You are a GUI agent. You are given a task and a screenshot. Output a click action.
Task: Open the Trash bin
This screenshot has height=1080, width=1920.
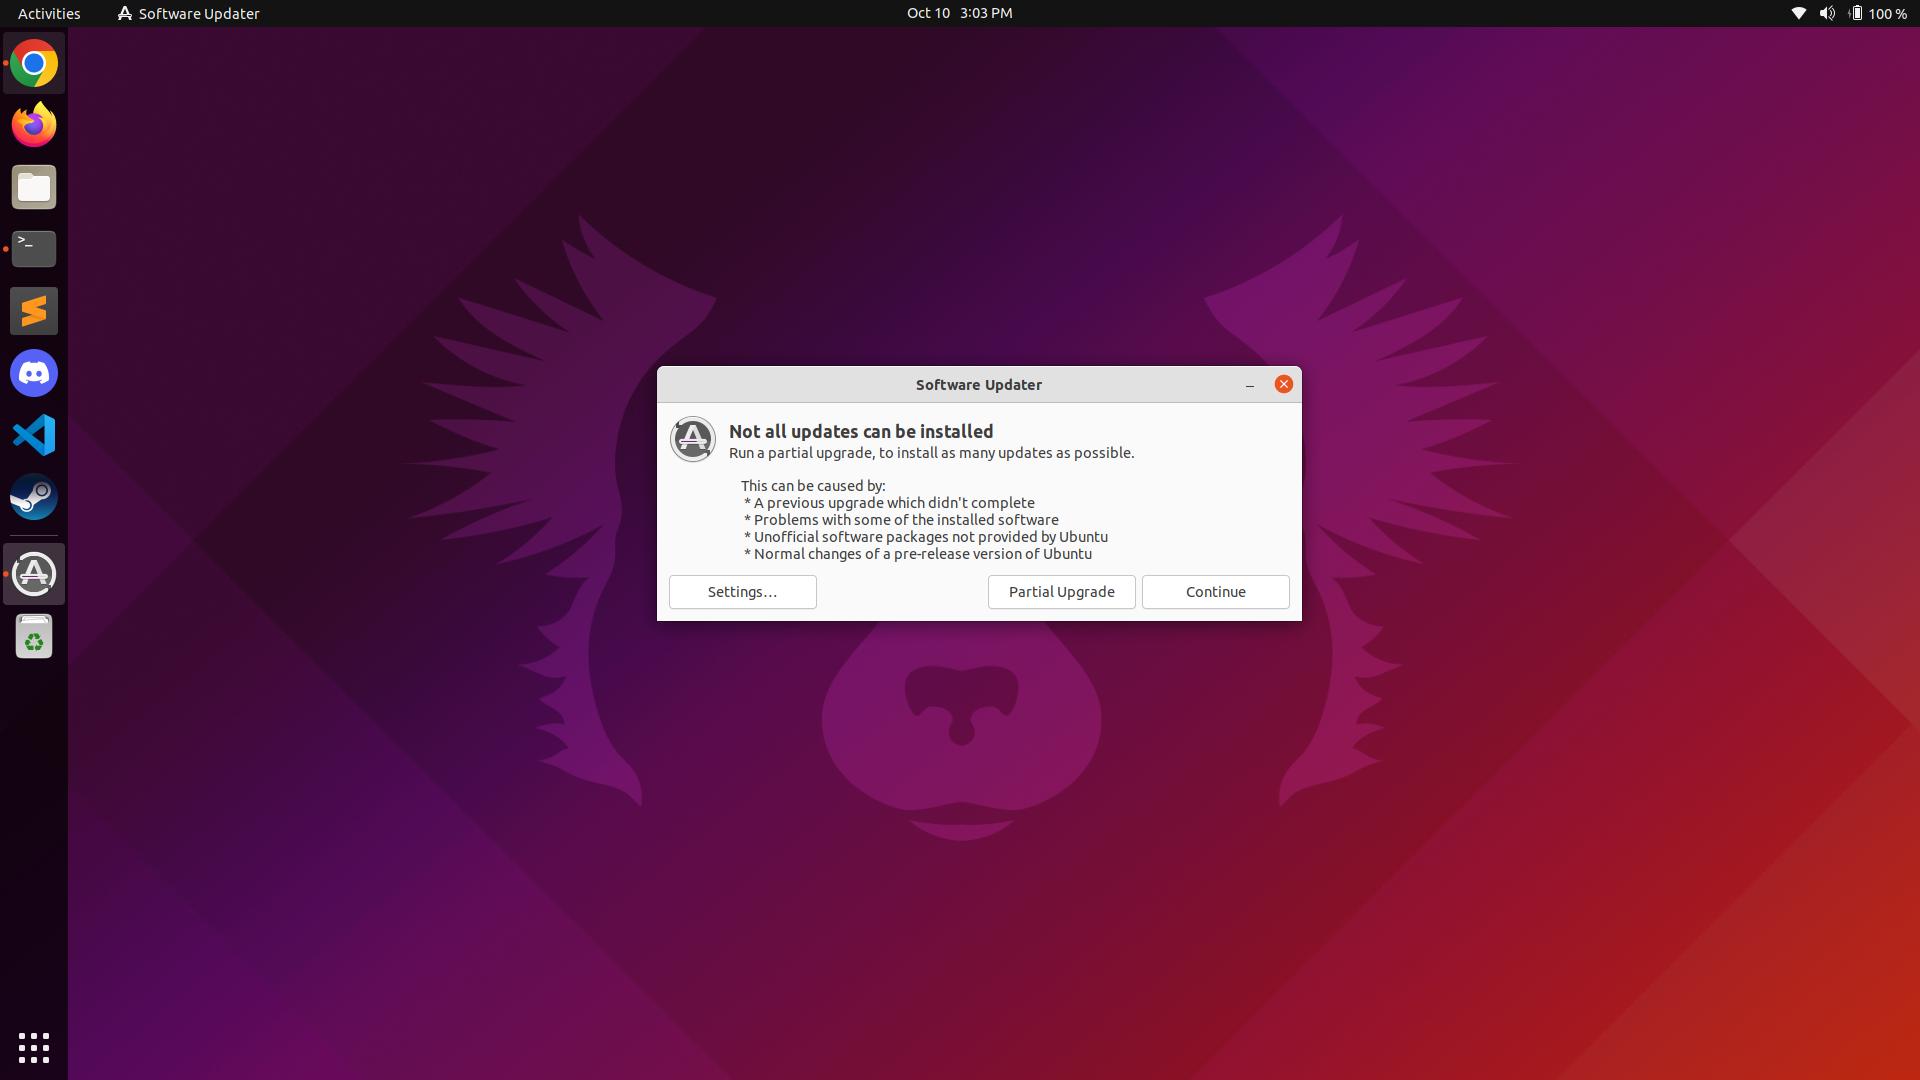33,636
